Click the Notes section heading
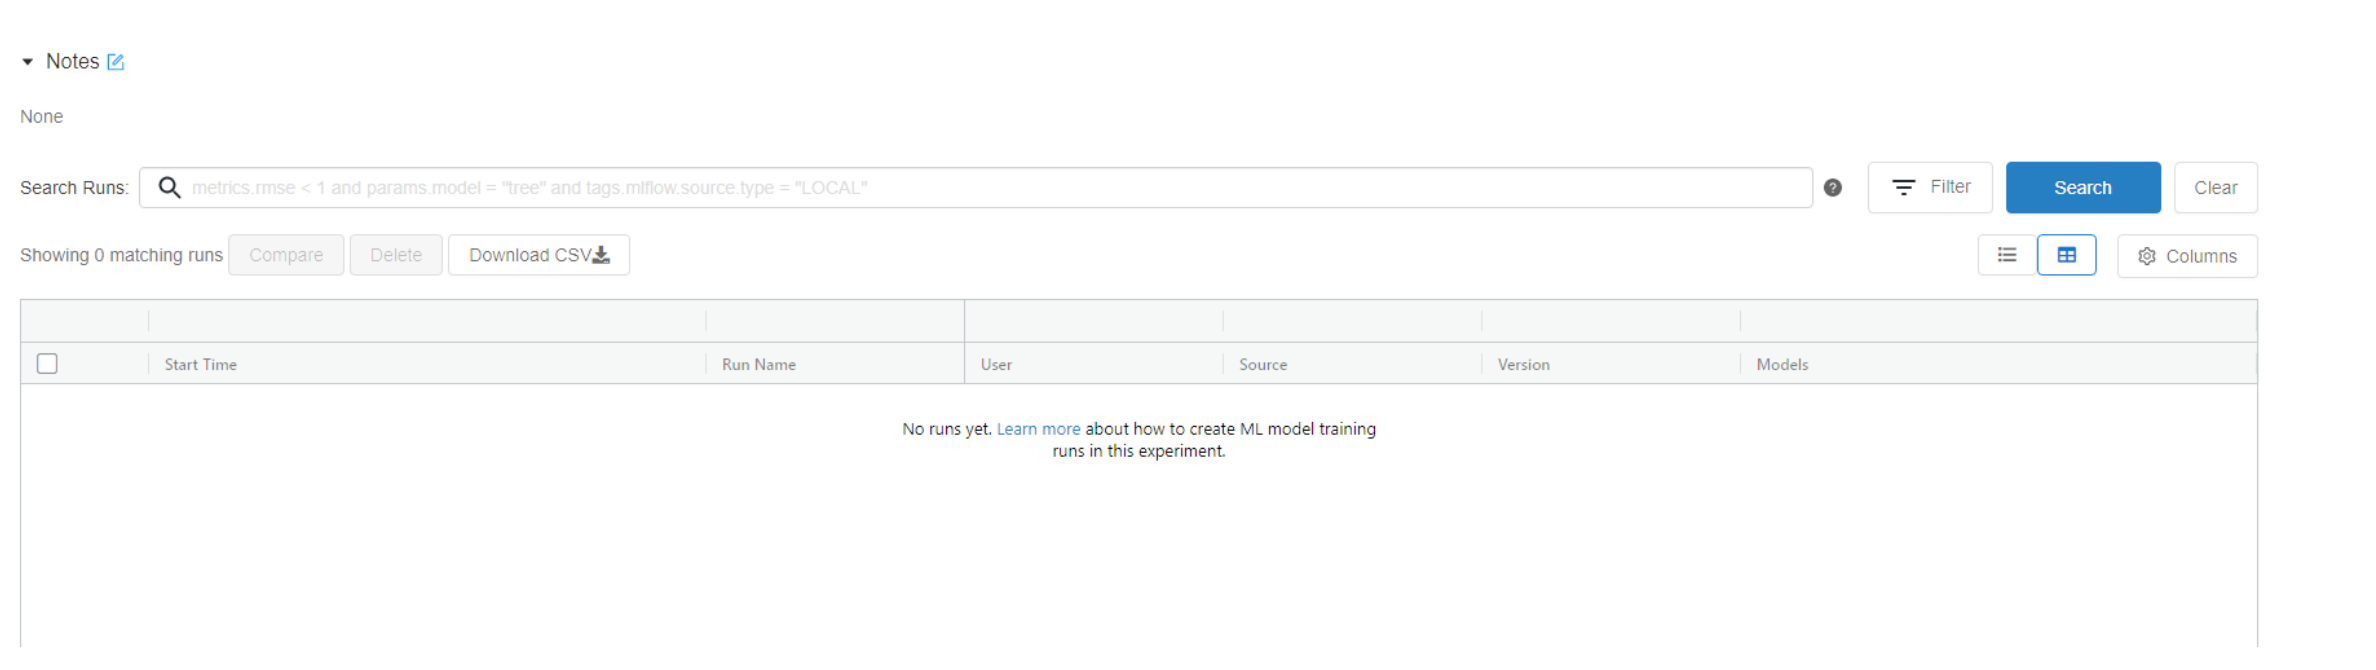 [73, 62]
